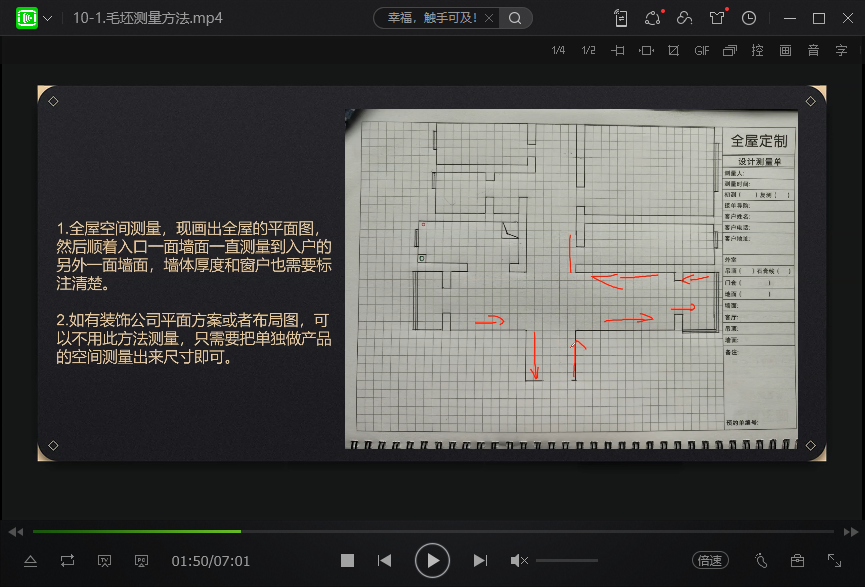The image size is (865, 587).
Task: Click the fast-forward double-arrow beside progress bar
Action: pyautogui.click(x=851, y=532)
